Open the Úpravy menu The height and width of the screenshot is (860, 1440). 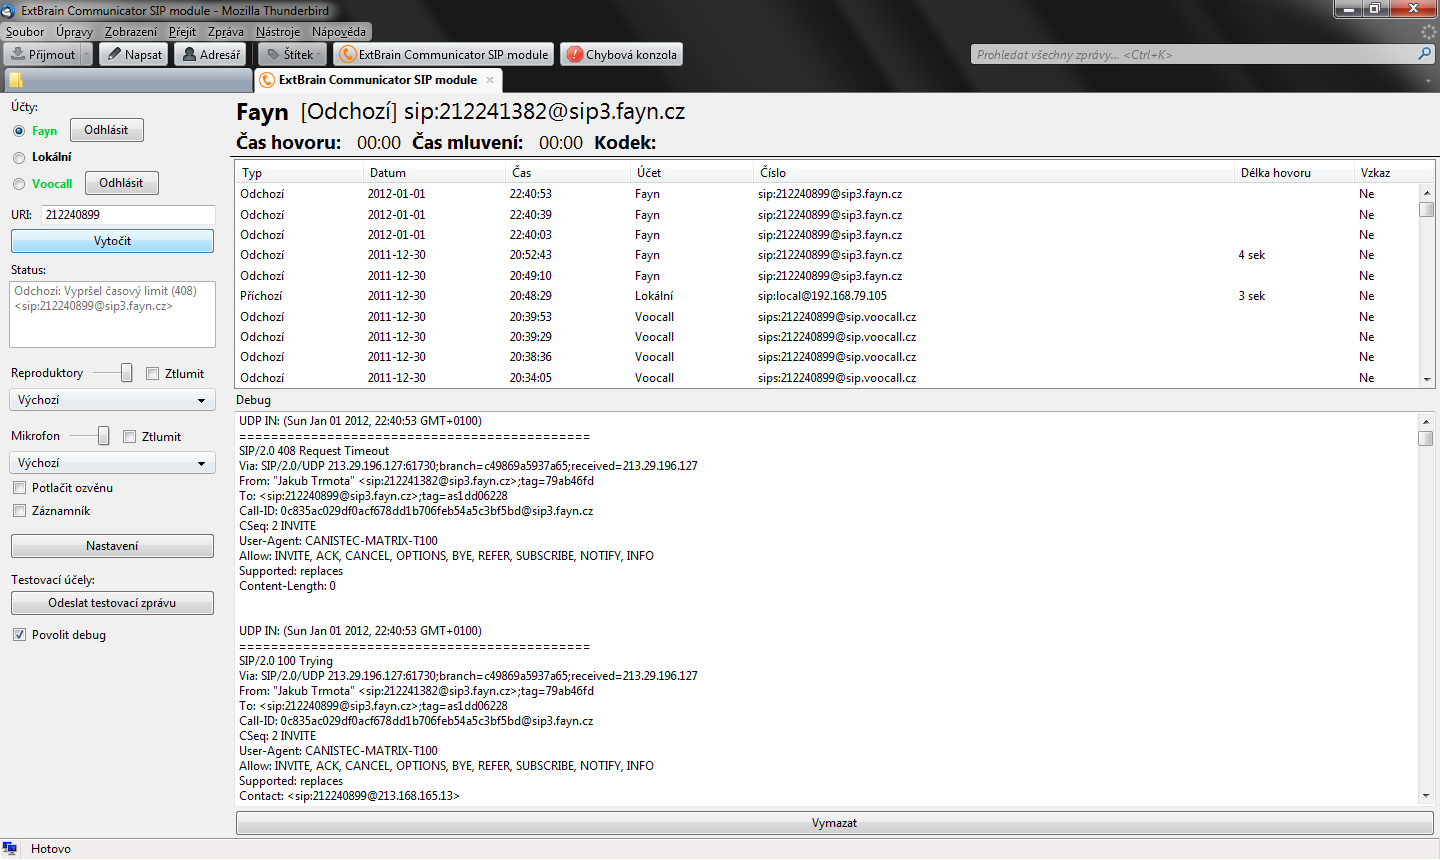click(x=74, y=32)
